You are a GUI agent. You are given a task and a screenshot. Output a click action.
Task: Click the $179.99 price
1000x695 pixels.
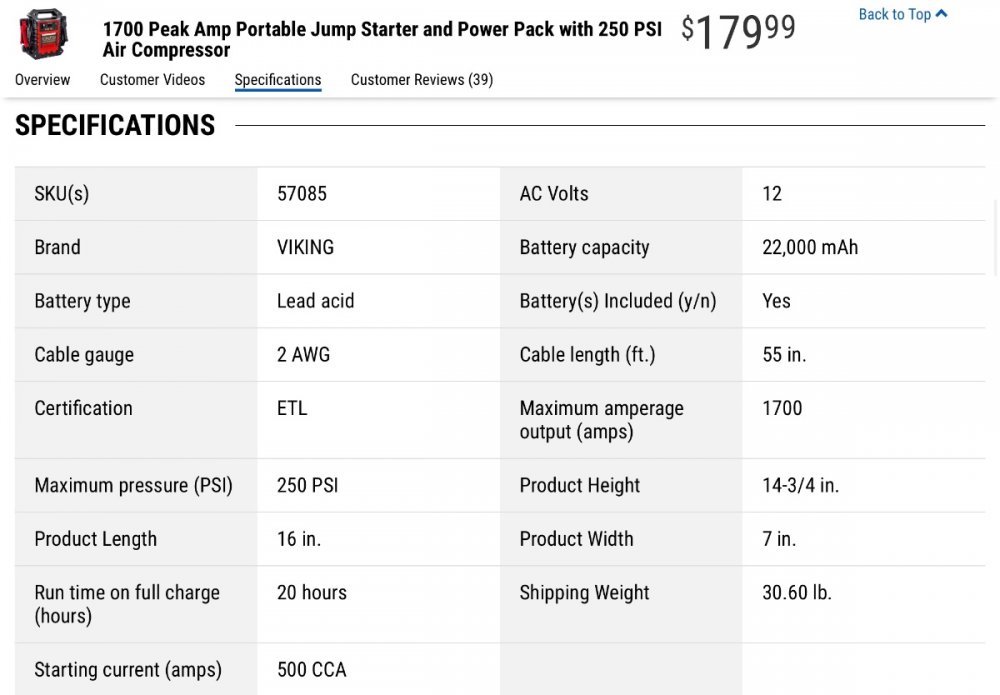pyautogui.click(x=738, y=32)
